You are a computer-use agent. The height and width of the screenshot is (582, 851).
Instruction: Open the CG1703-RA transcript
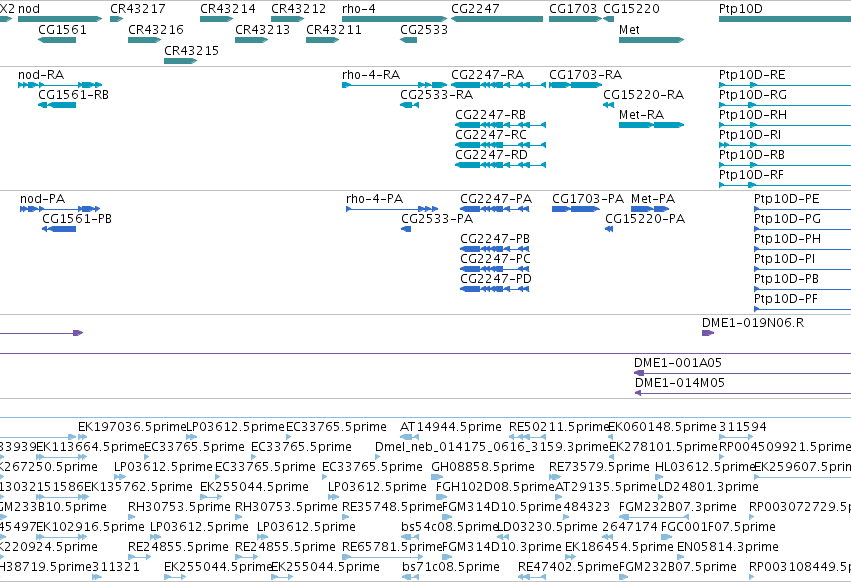pyautogui.click(x=586, y=74)
